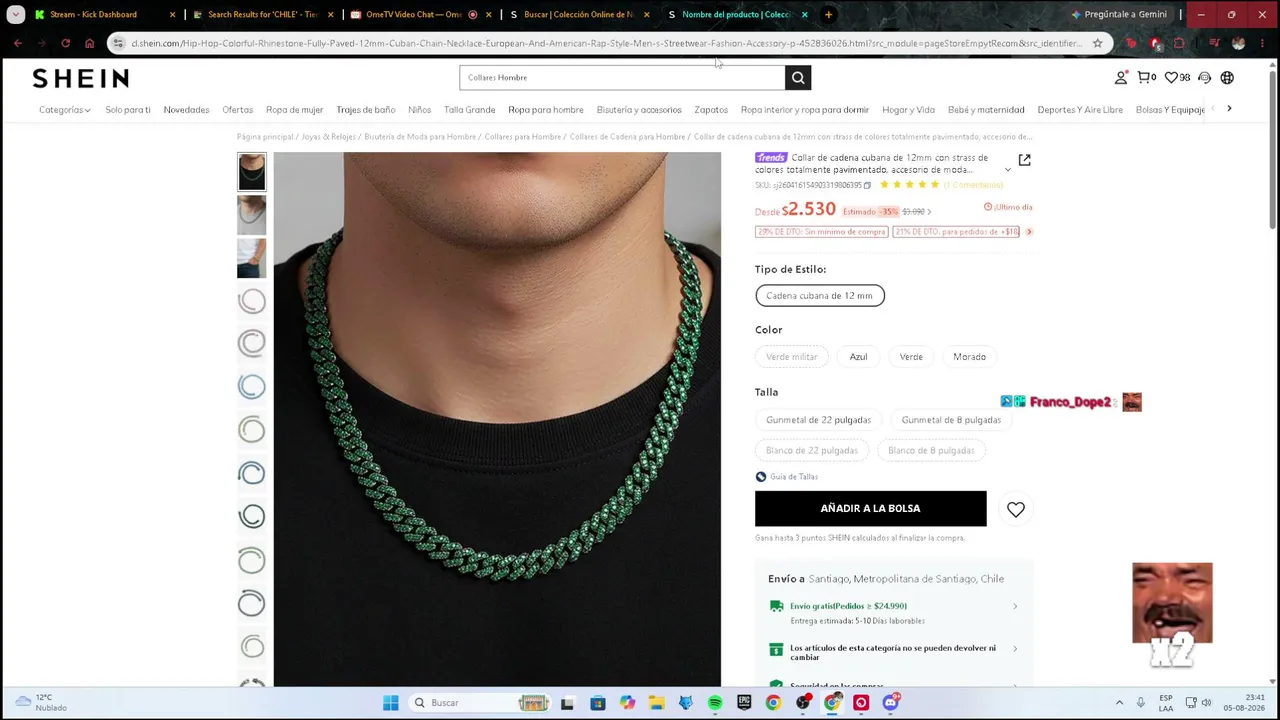Open File Explorer from the taskbar
Viewport: 1280px width, 720px height.
click(656, 703)
